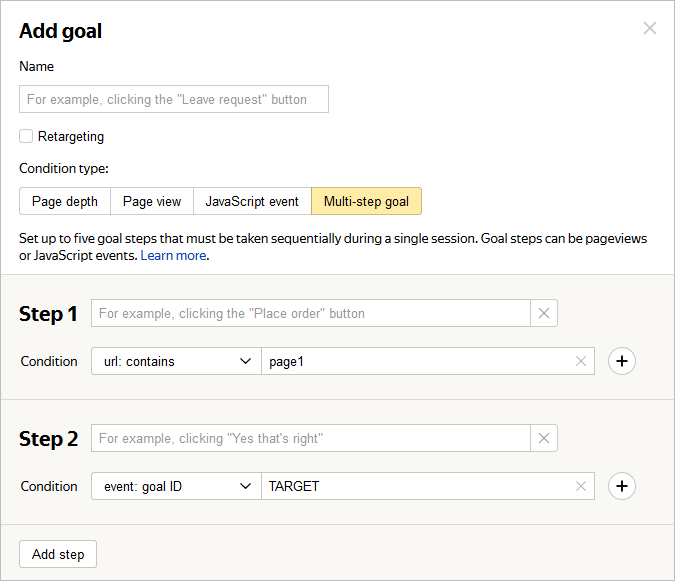
Task: Open the 'url: contains' condition dropdown
Action: 176,361
